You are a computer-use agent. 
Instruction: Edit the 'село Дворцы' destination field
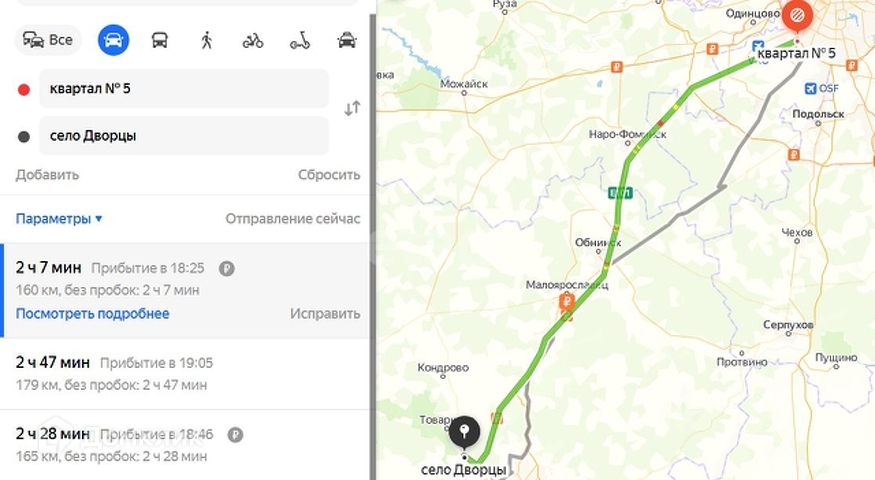[184, 136]
